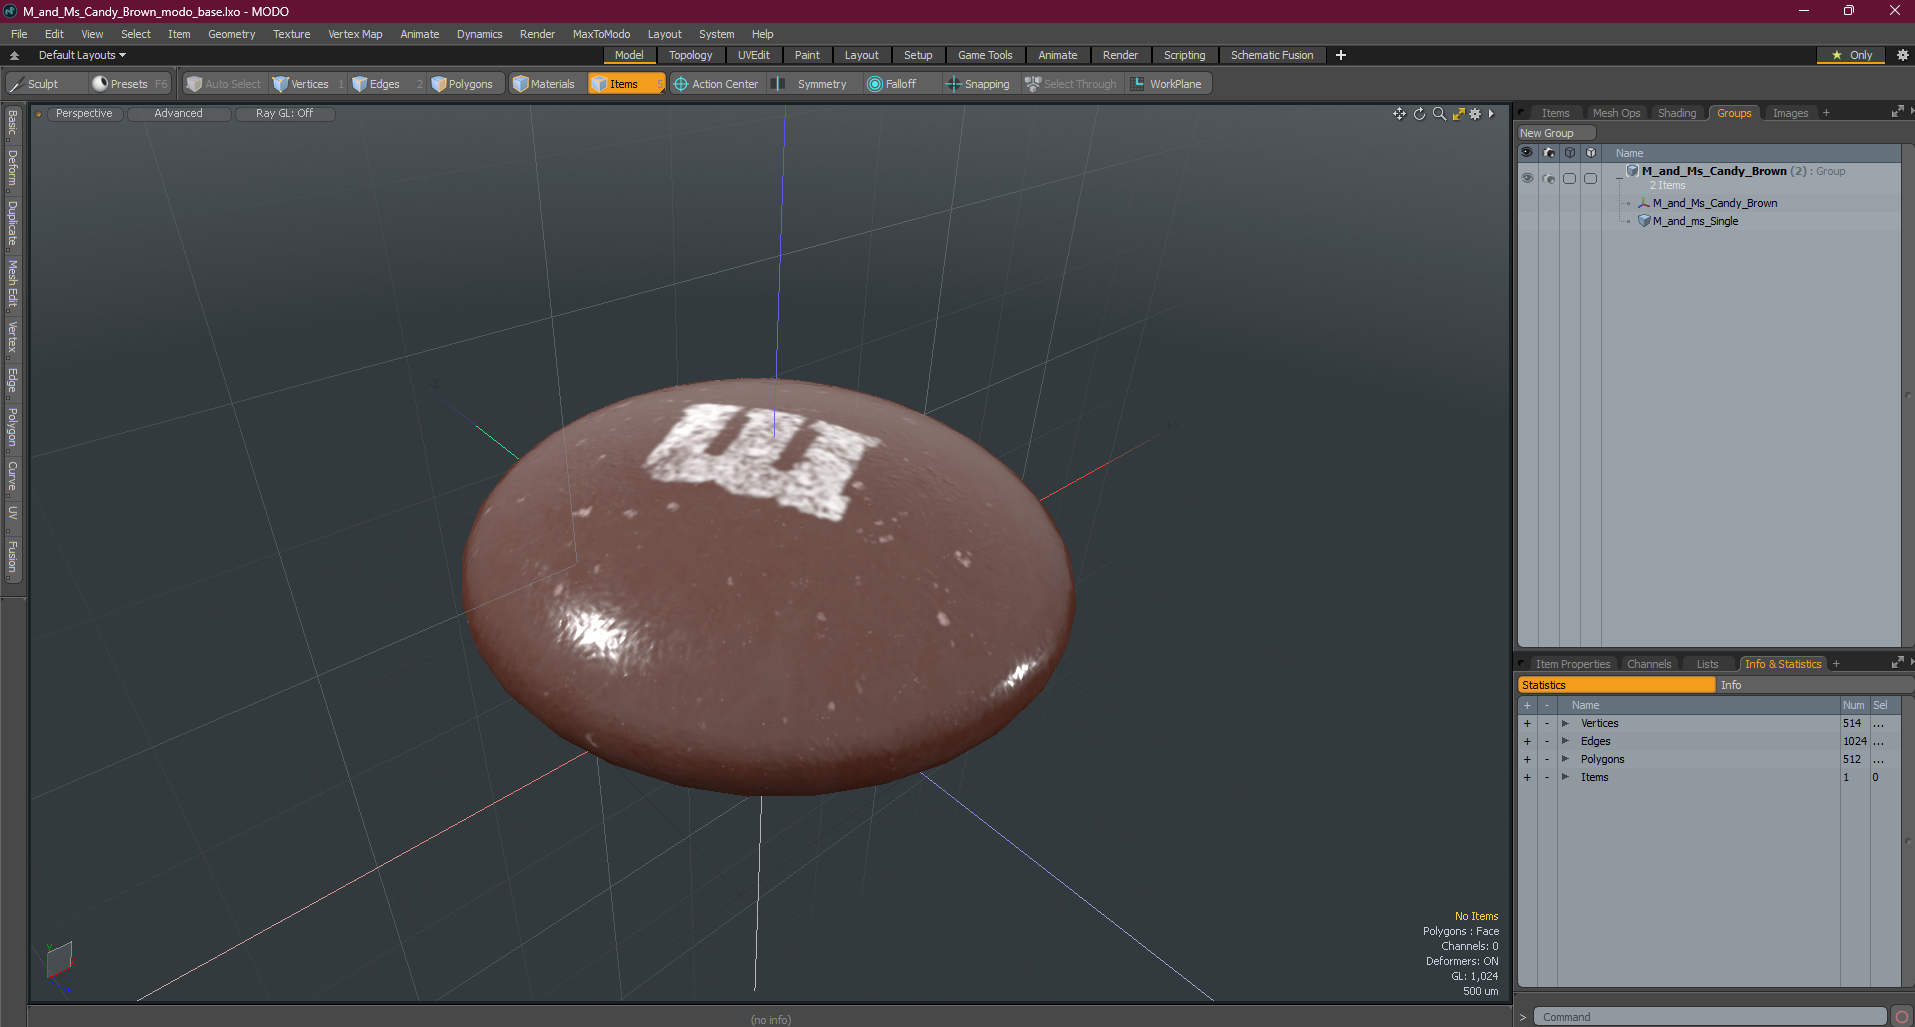
Task: Open the Geometry menu
Action: (x=231, y=34)
